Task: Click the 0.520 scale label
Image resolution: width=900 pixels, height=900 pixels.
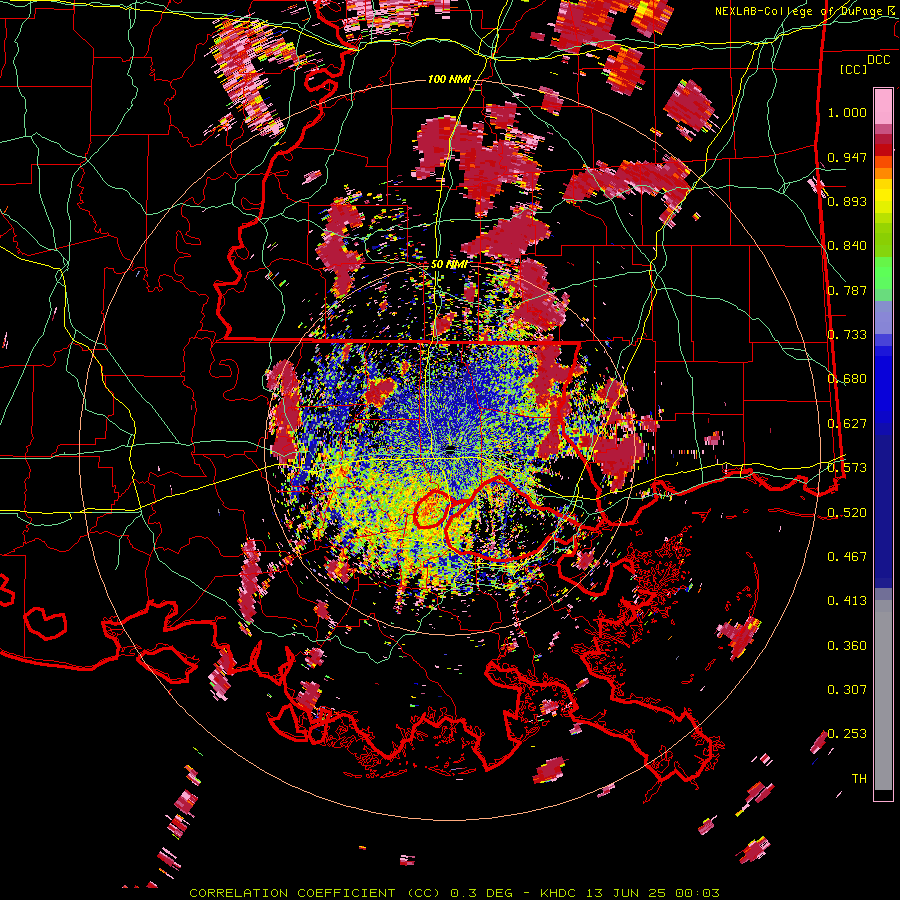Action: click(847, 512)
